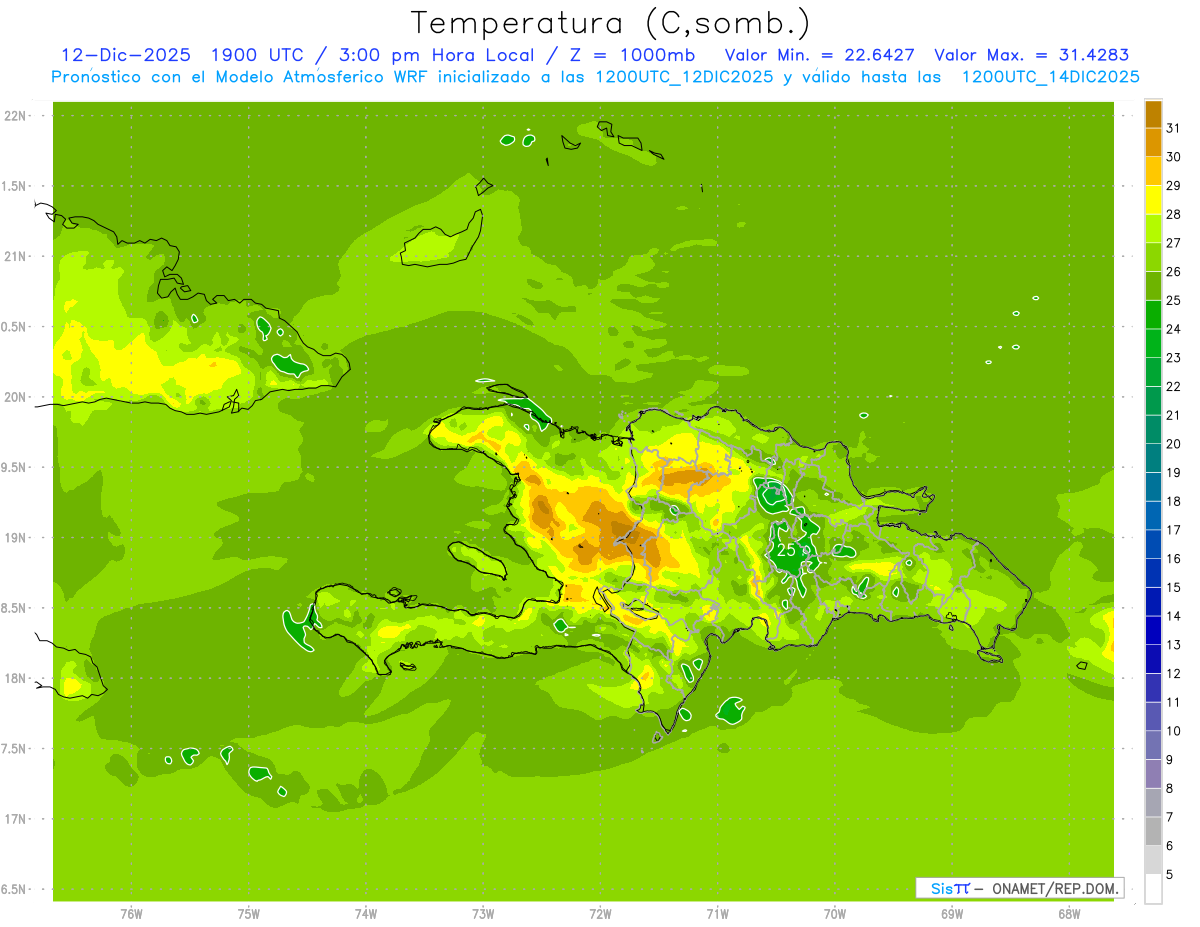Click the legend value "24"

pyautogui.click(x=1174, y=329)
